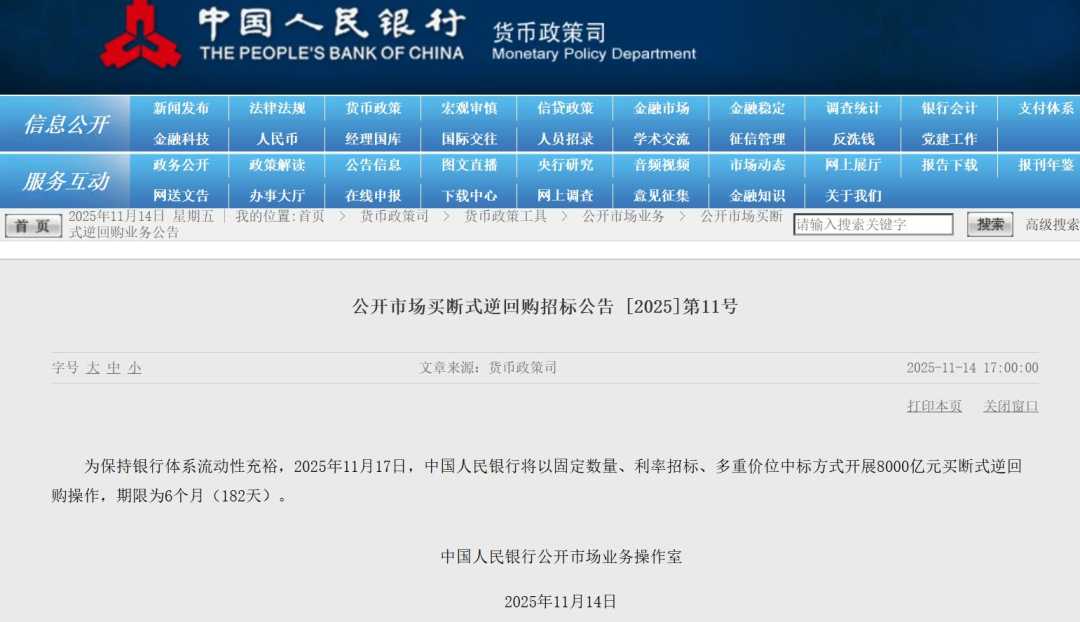Open 新闻发布 menu item
The image size is (1080, 622).
point(180,108)
